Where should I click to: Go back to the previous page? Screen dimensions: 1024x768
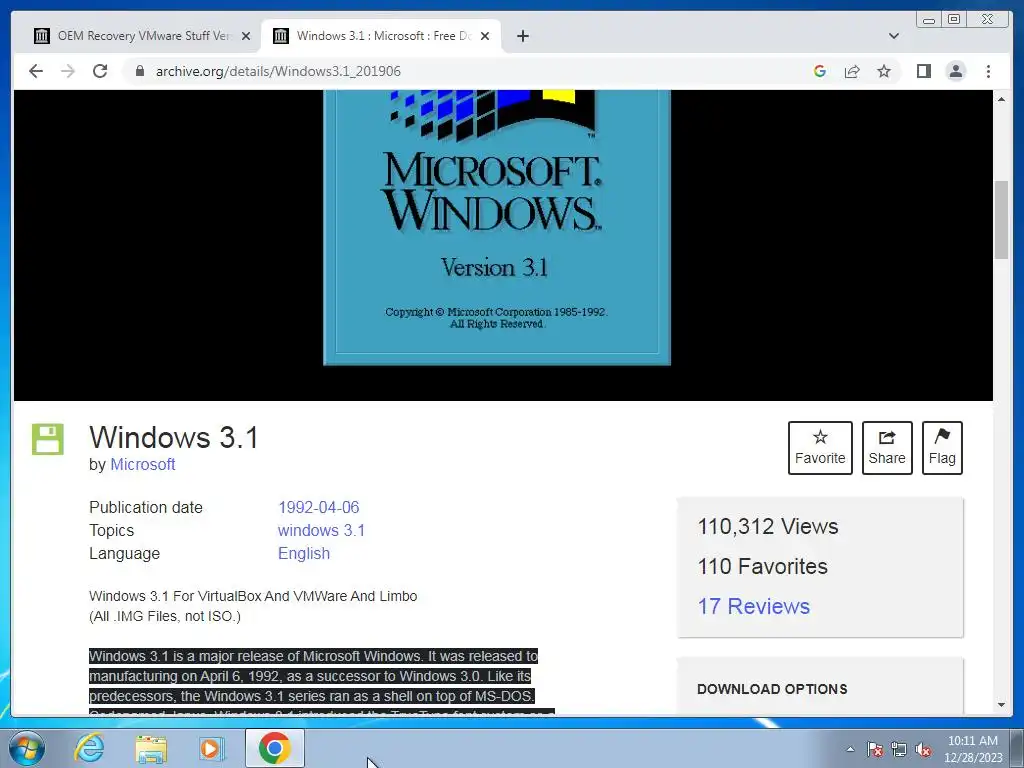(x=36, y=71)
